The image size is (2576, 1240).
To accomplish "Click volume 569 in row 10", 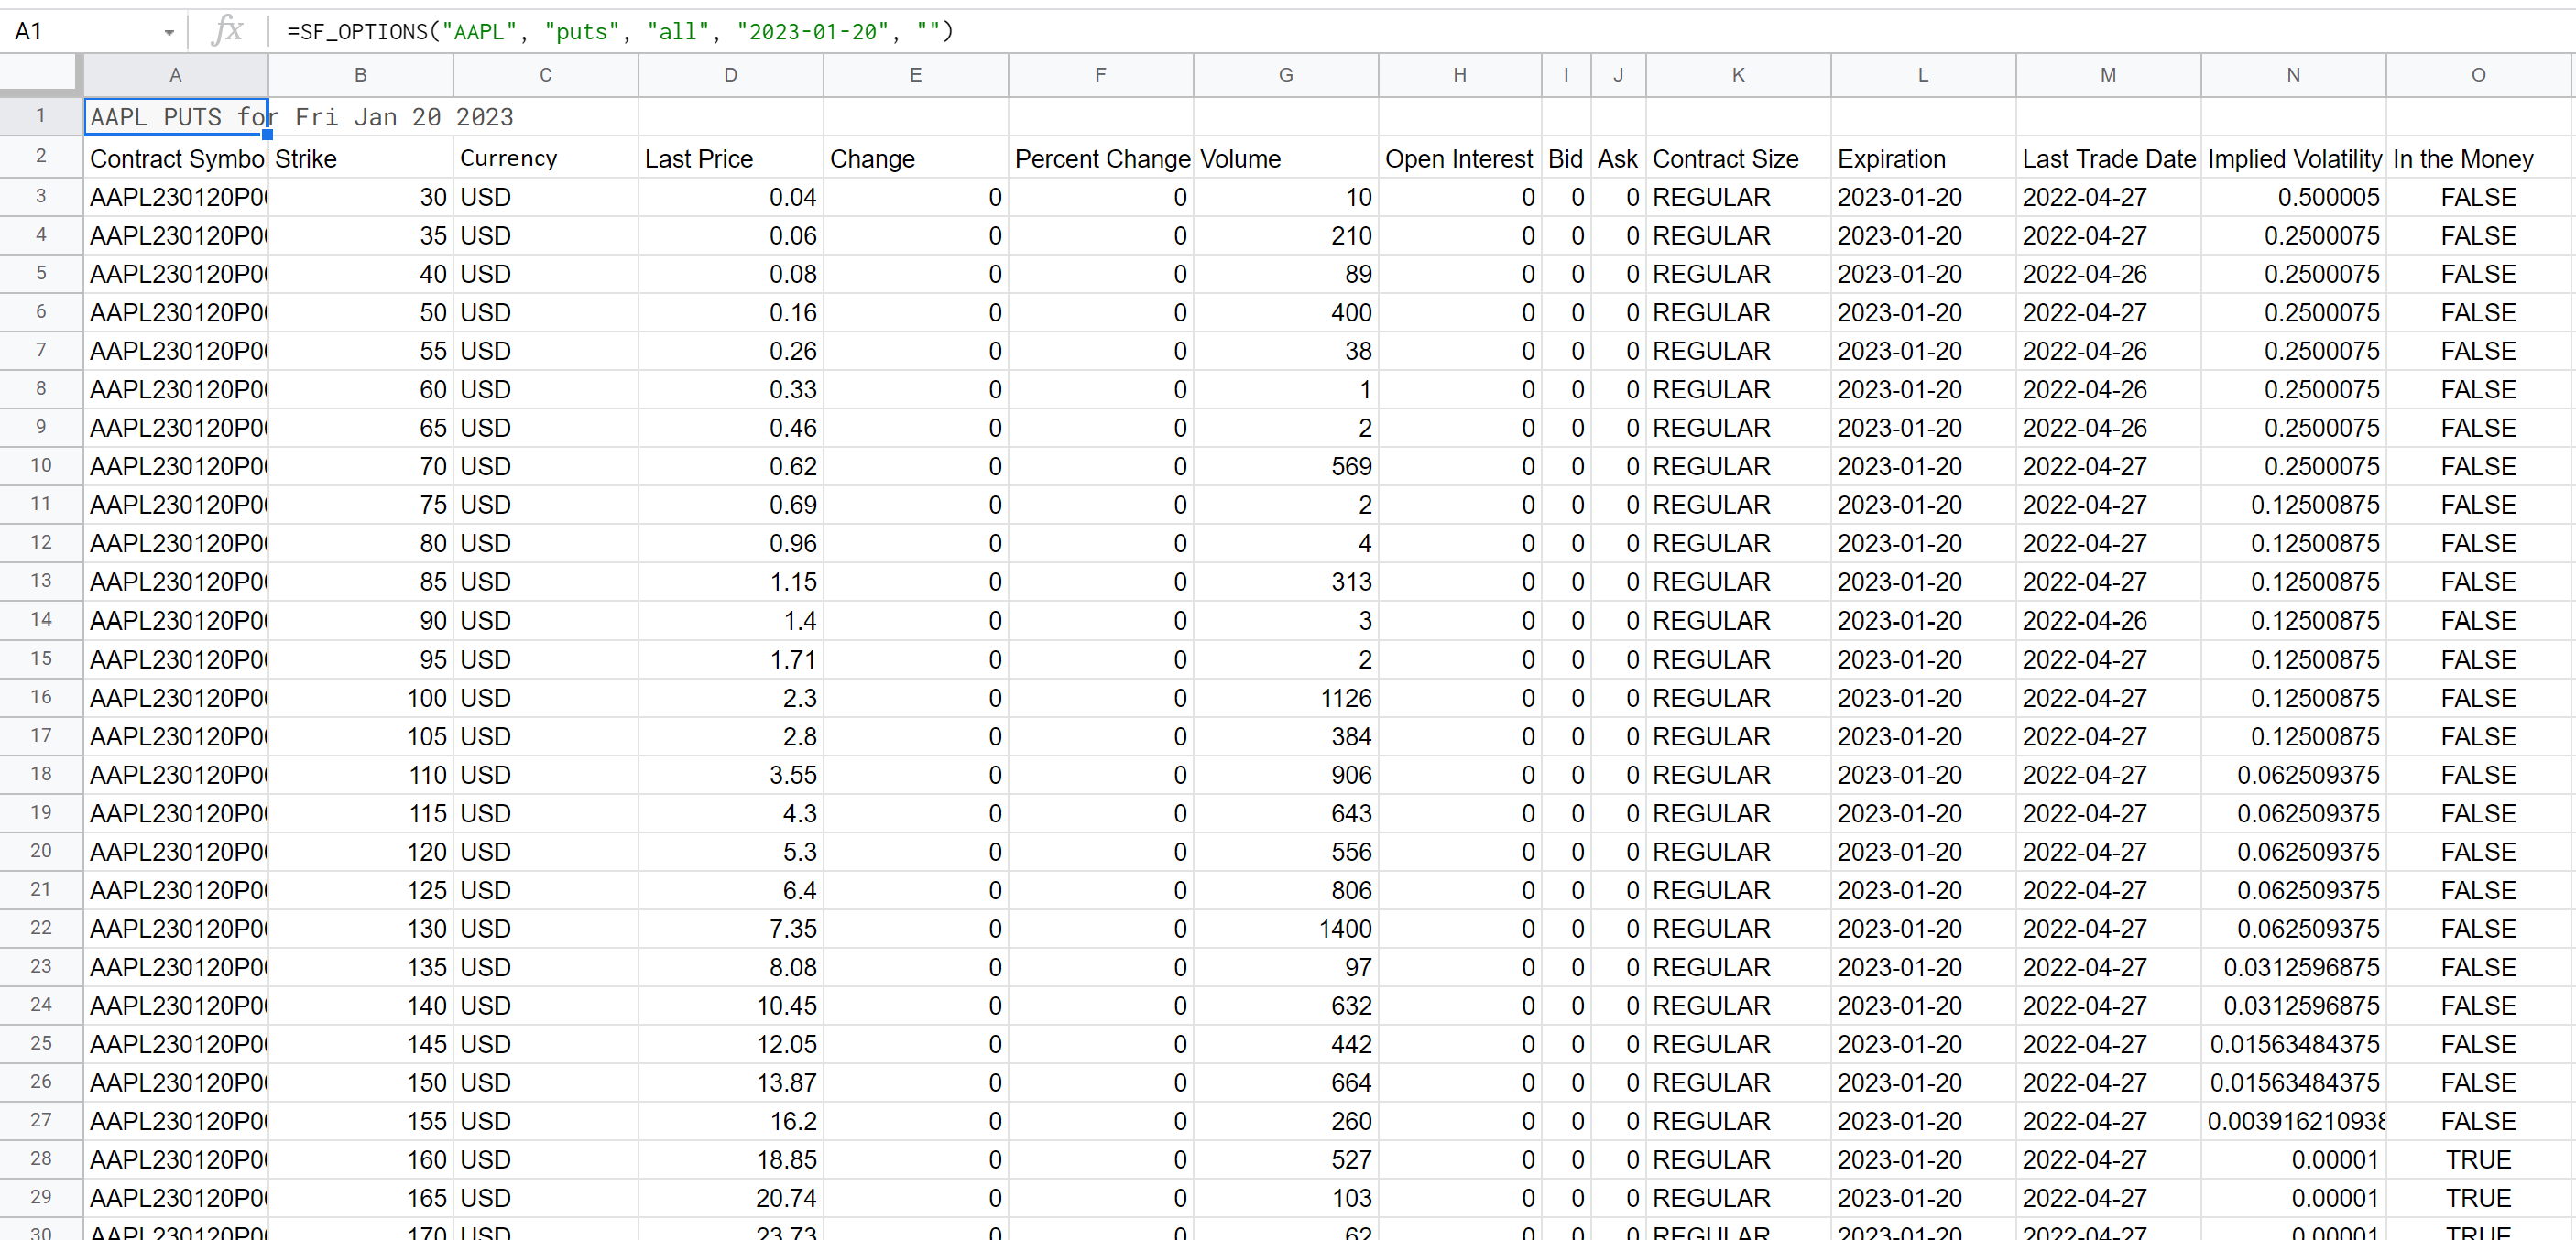I will point(1285,466).
